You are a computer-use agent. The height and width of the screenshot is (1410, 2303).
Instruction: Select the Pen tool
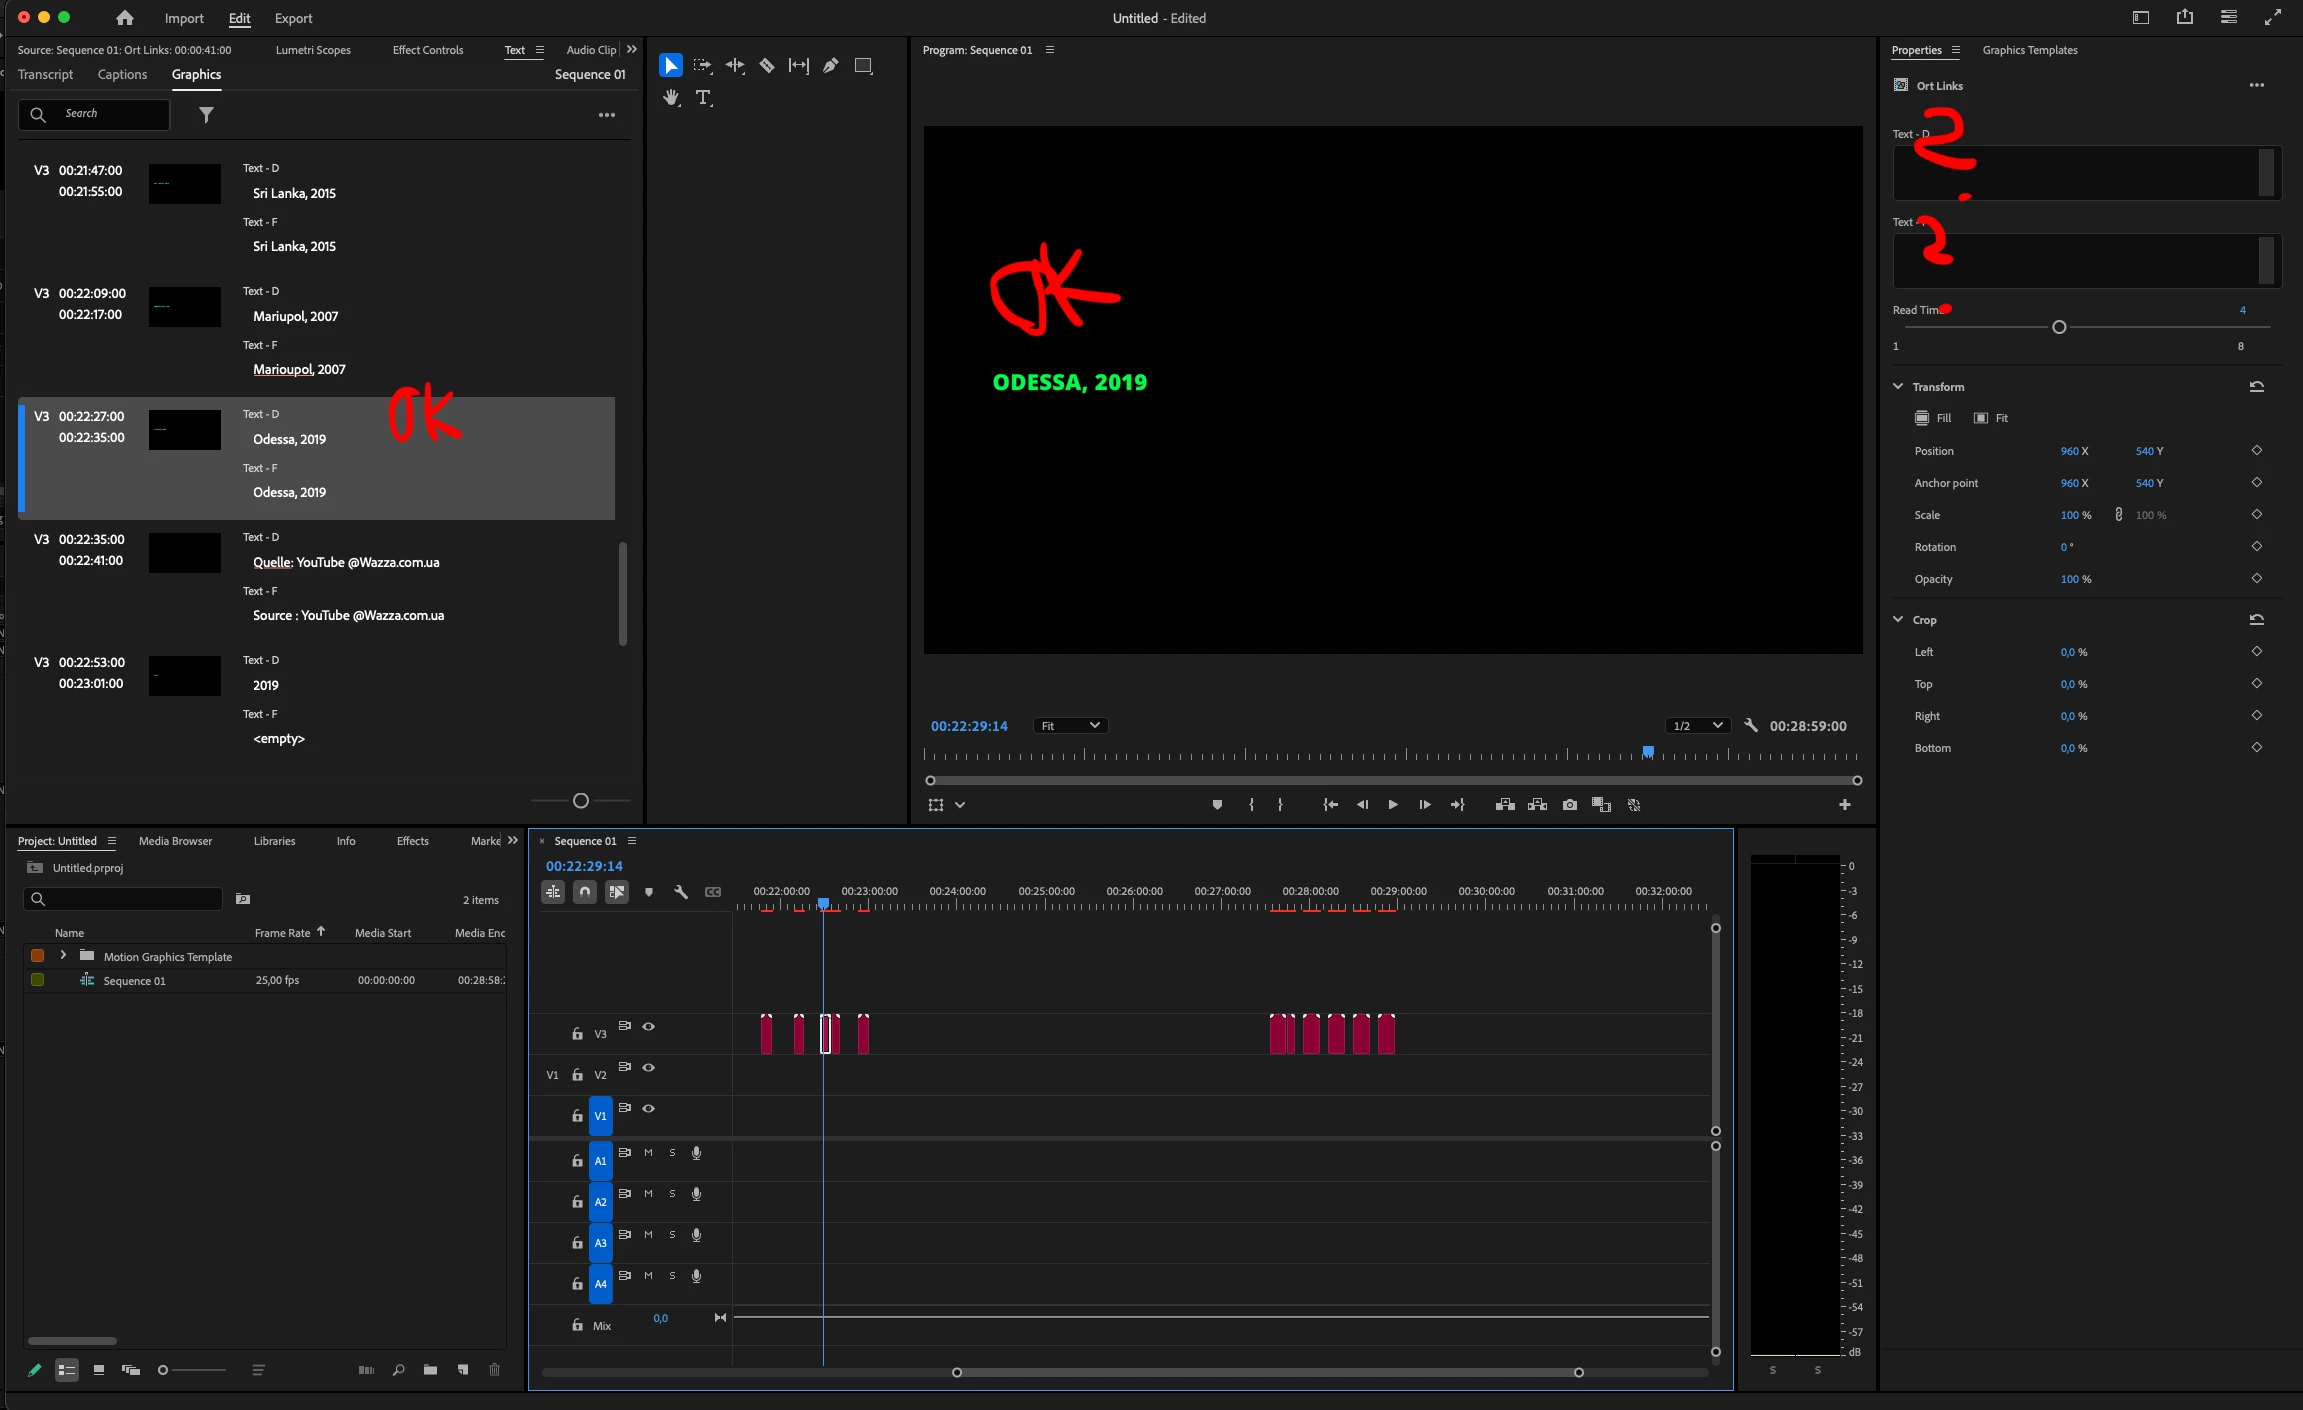(830, 66)
